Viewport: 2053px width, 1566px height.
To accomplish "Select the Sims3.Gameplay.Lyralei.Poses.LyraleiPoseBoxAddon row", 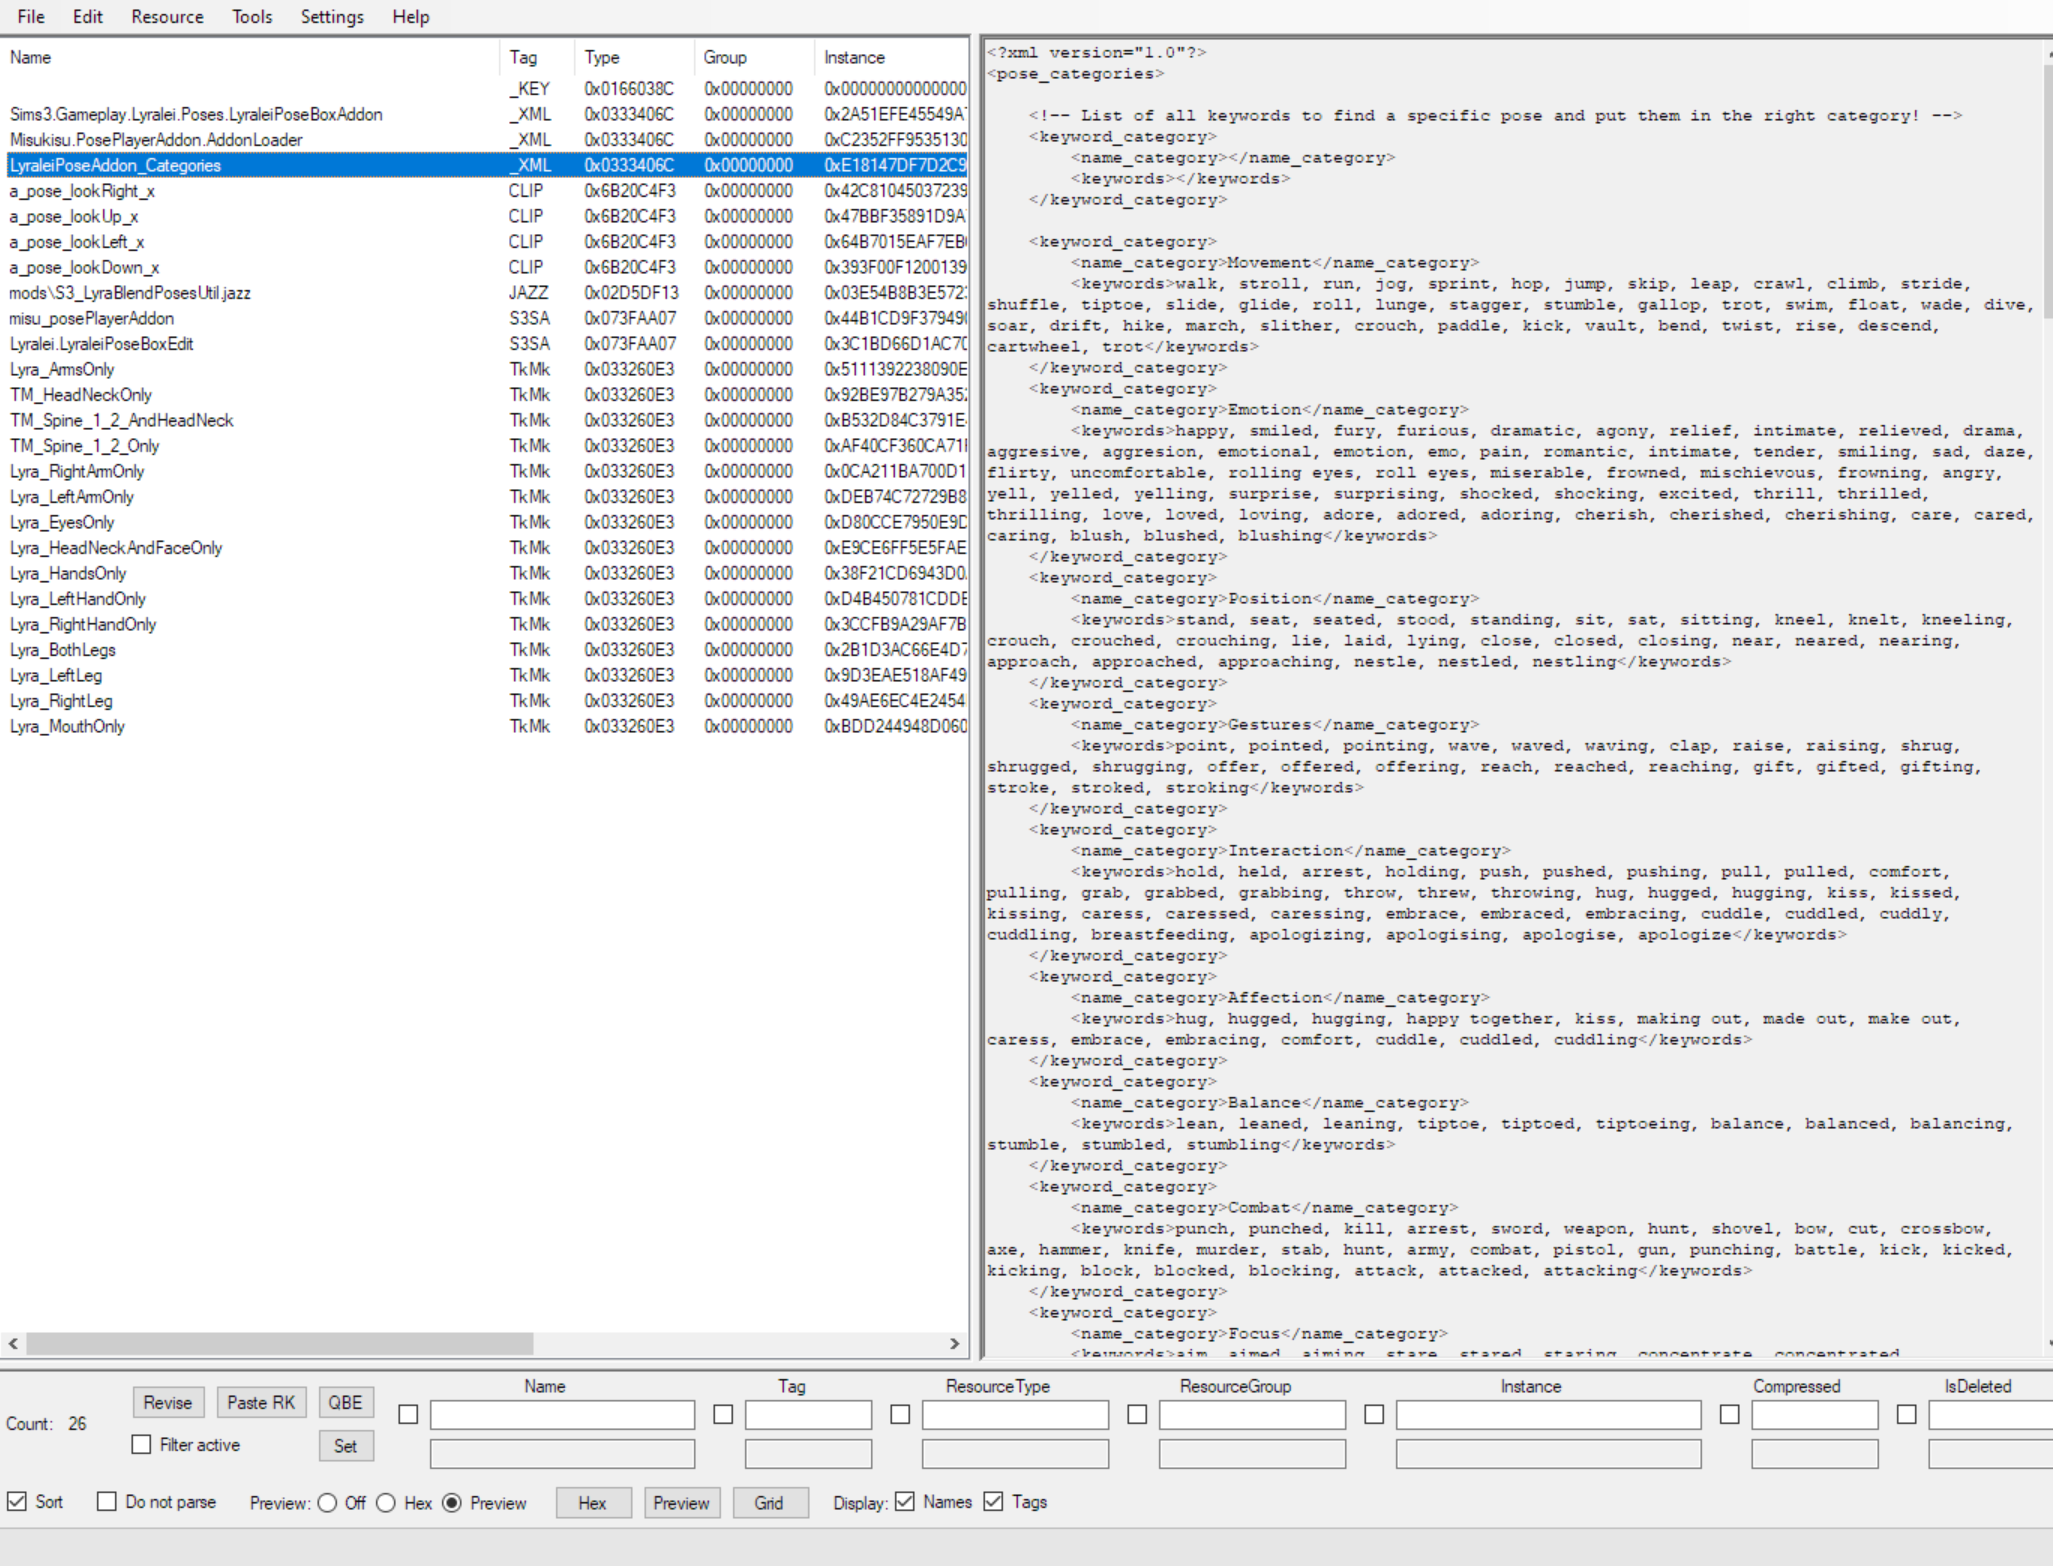I will pos(486,114).
